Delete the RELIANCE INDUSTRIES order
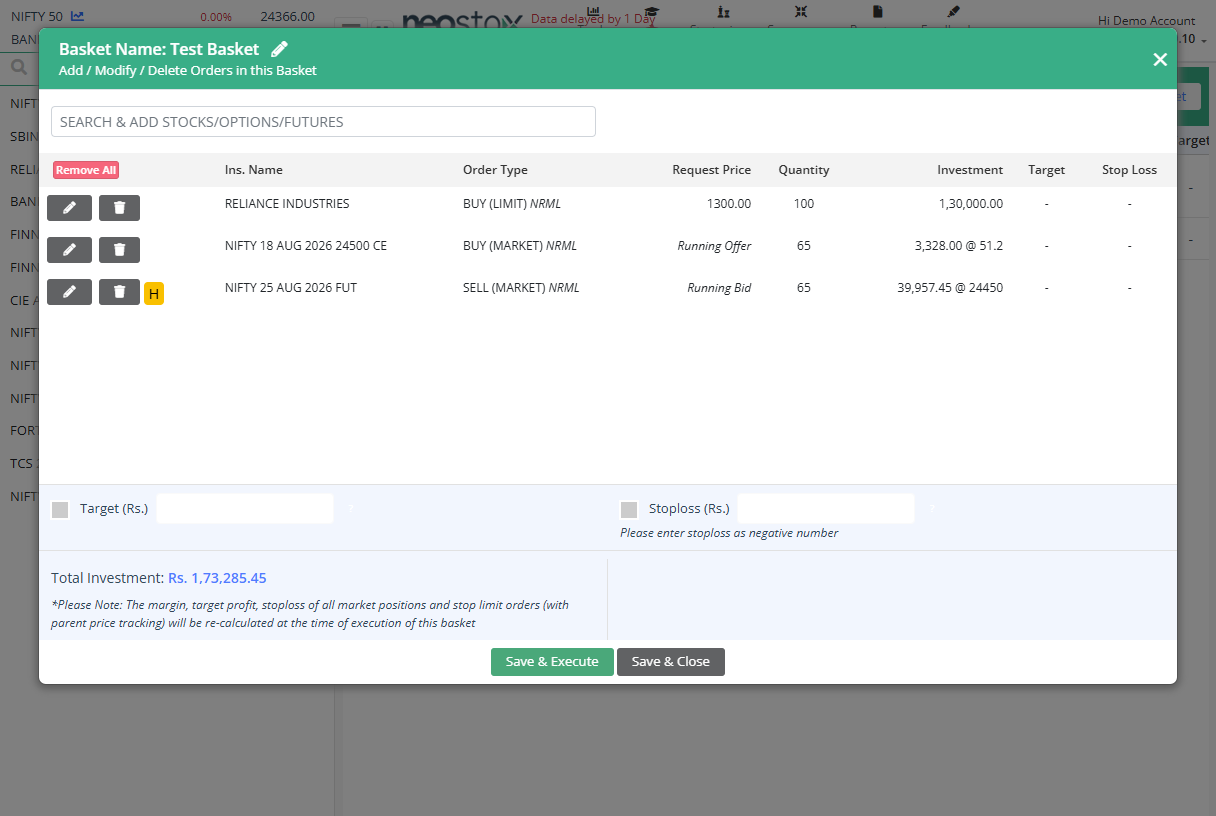This screenshot has height=816, width=1216. pyautogui.click(x=119, y=207)
